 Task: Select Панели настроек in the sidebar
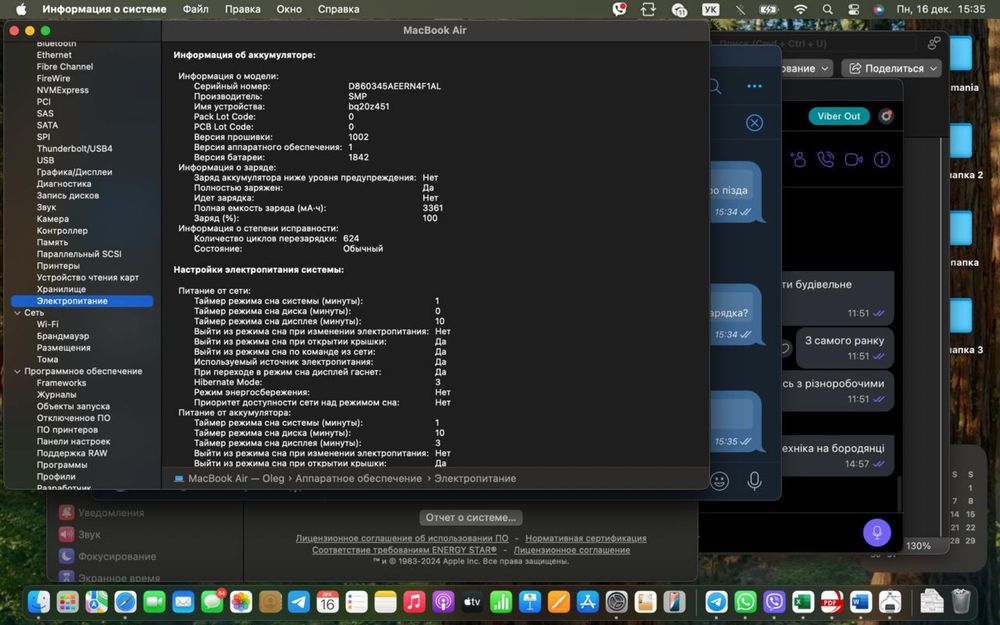tap(73, 441)
